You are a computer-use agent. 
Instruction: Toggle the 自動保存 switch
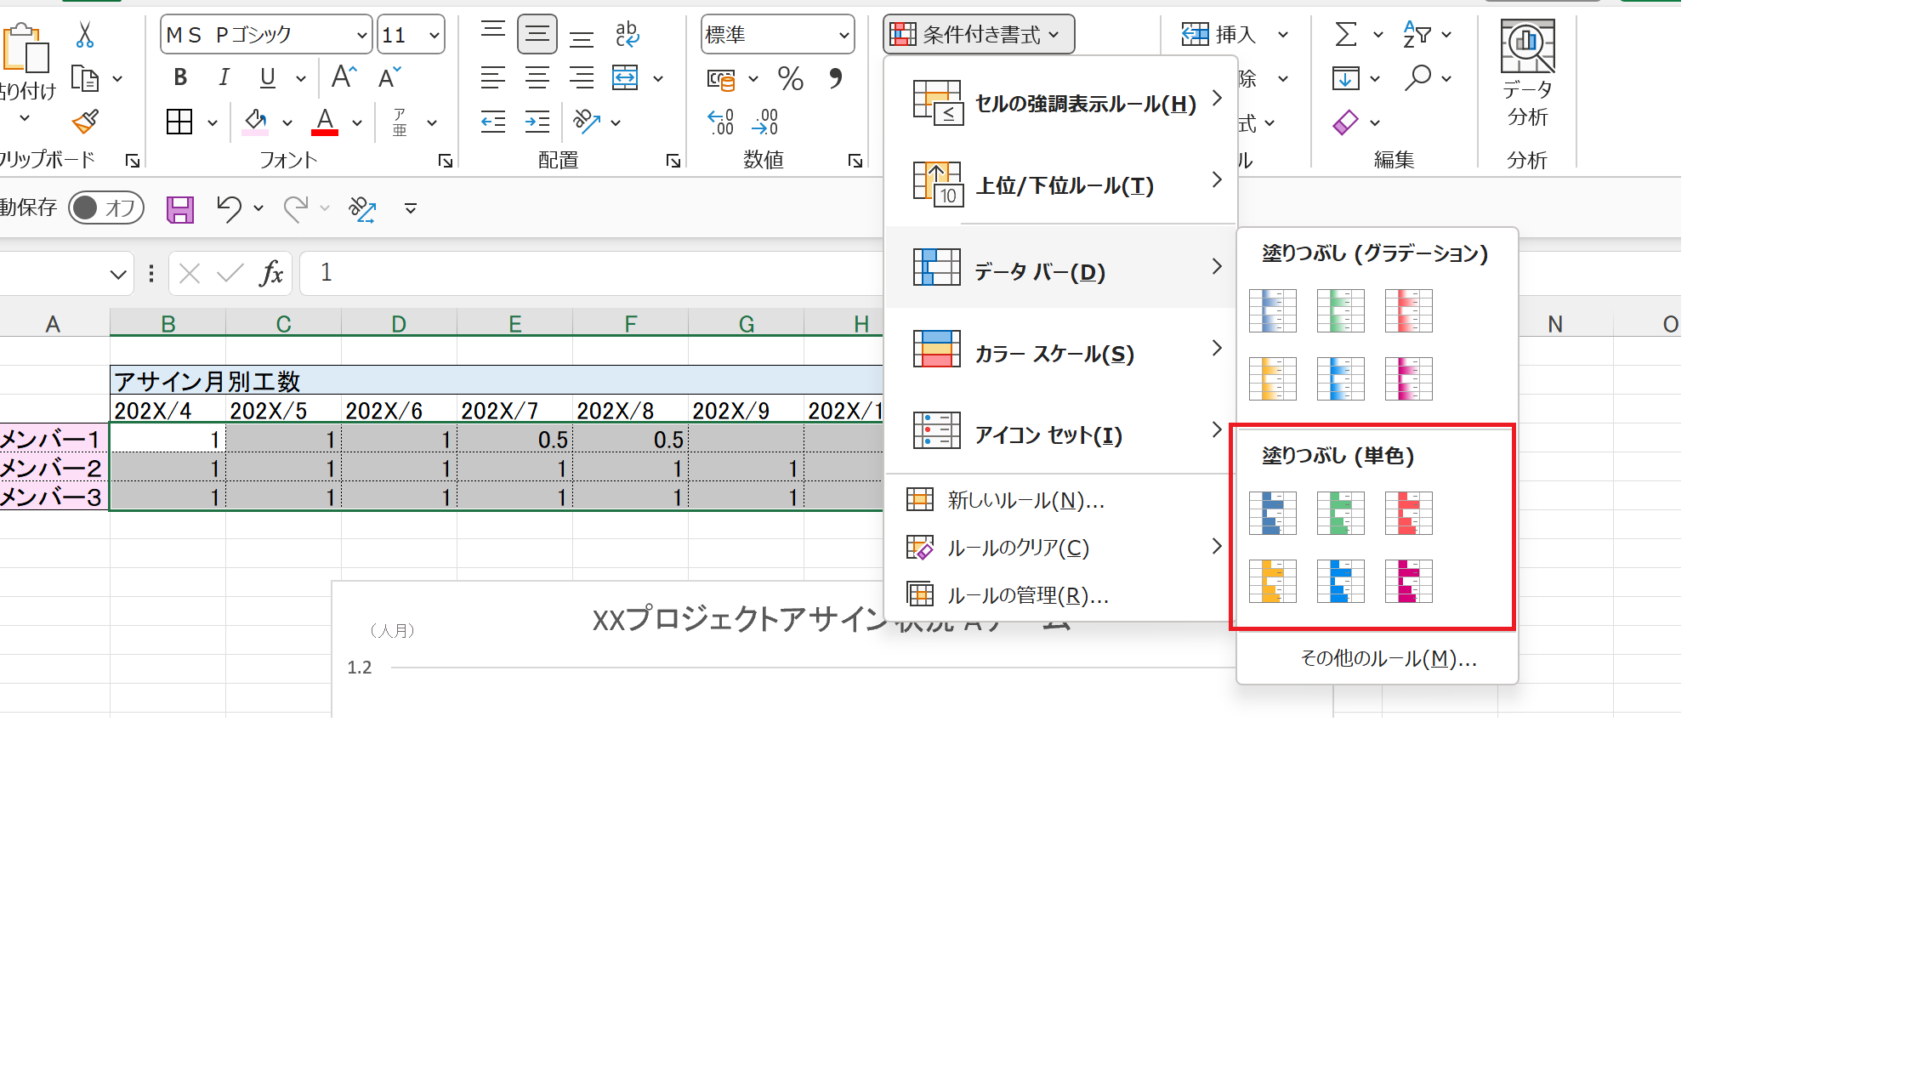(x=106, y=208)
